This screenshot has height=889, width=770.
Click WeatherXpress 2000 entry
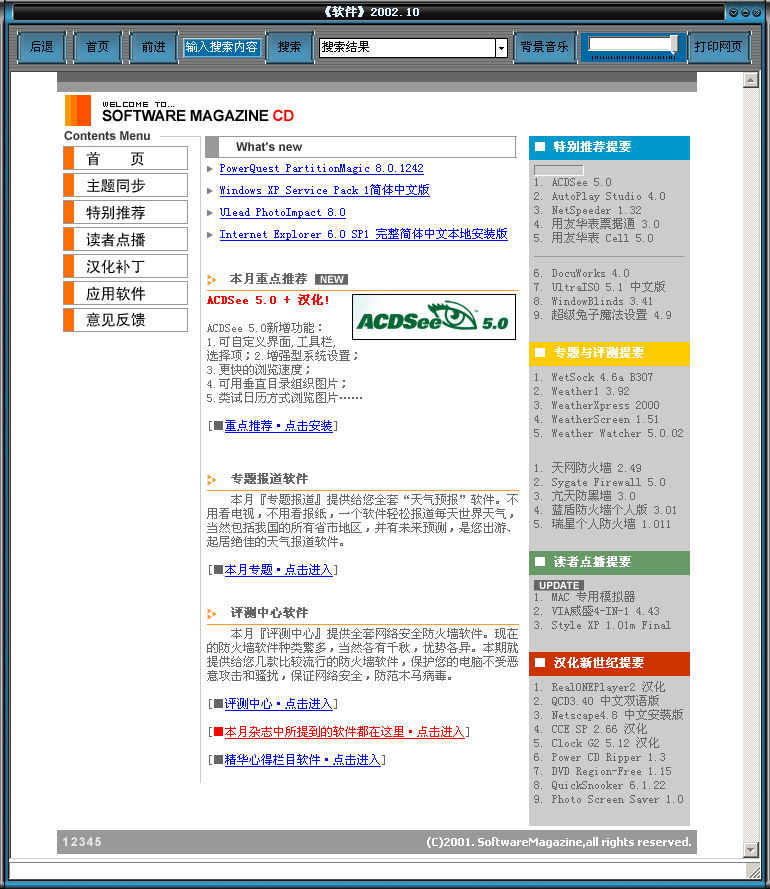pyautogui.click(x=606, y=405)
